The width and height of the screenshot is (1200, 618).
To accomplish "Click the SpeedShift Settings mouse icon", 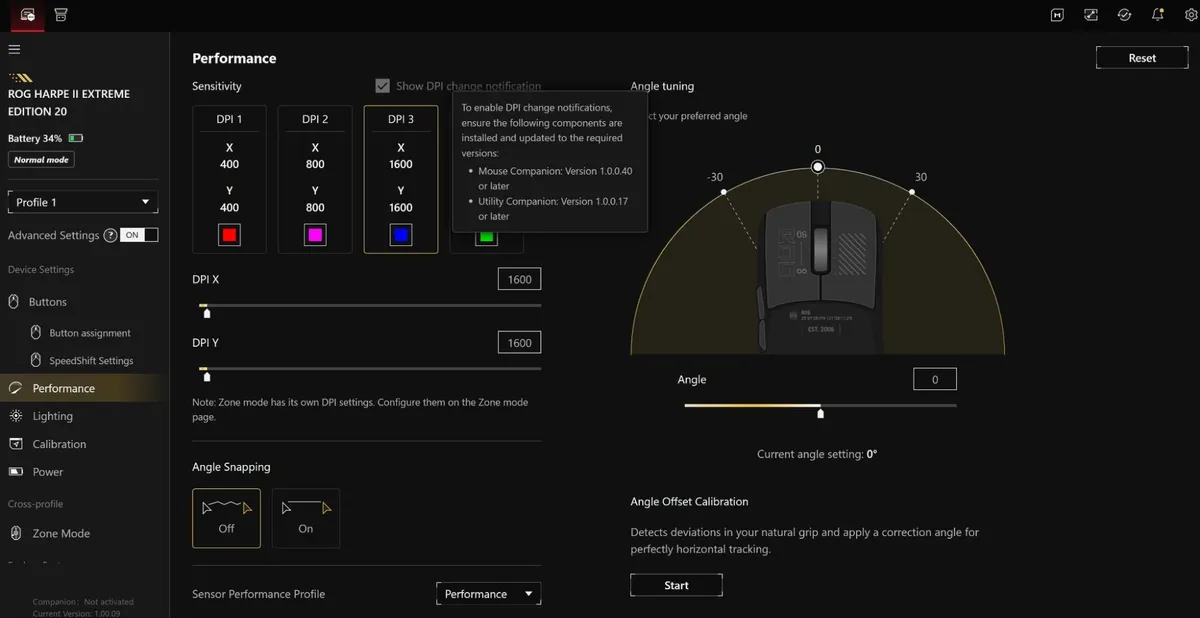I will point(38,360).
